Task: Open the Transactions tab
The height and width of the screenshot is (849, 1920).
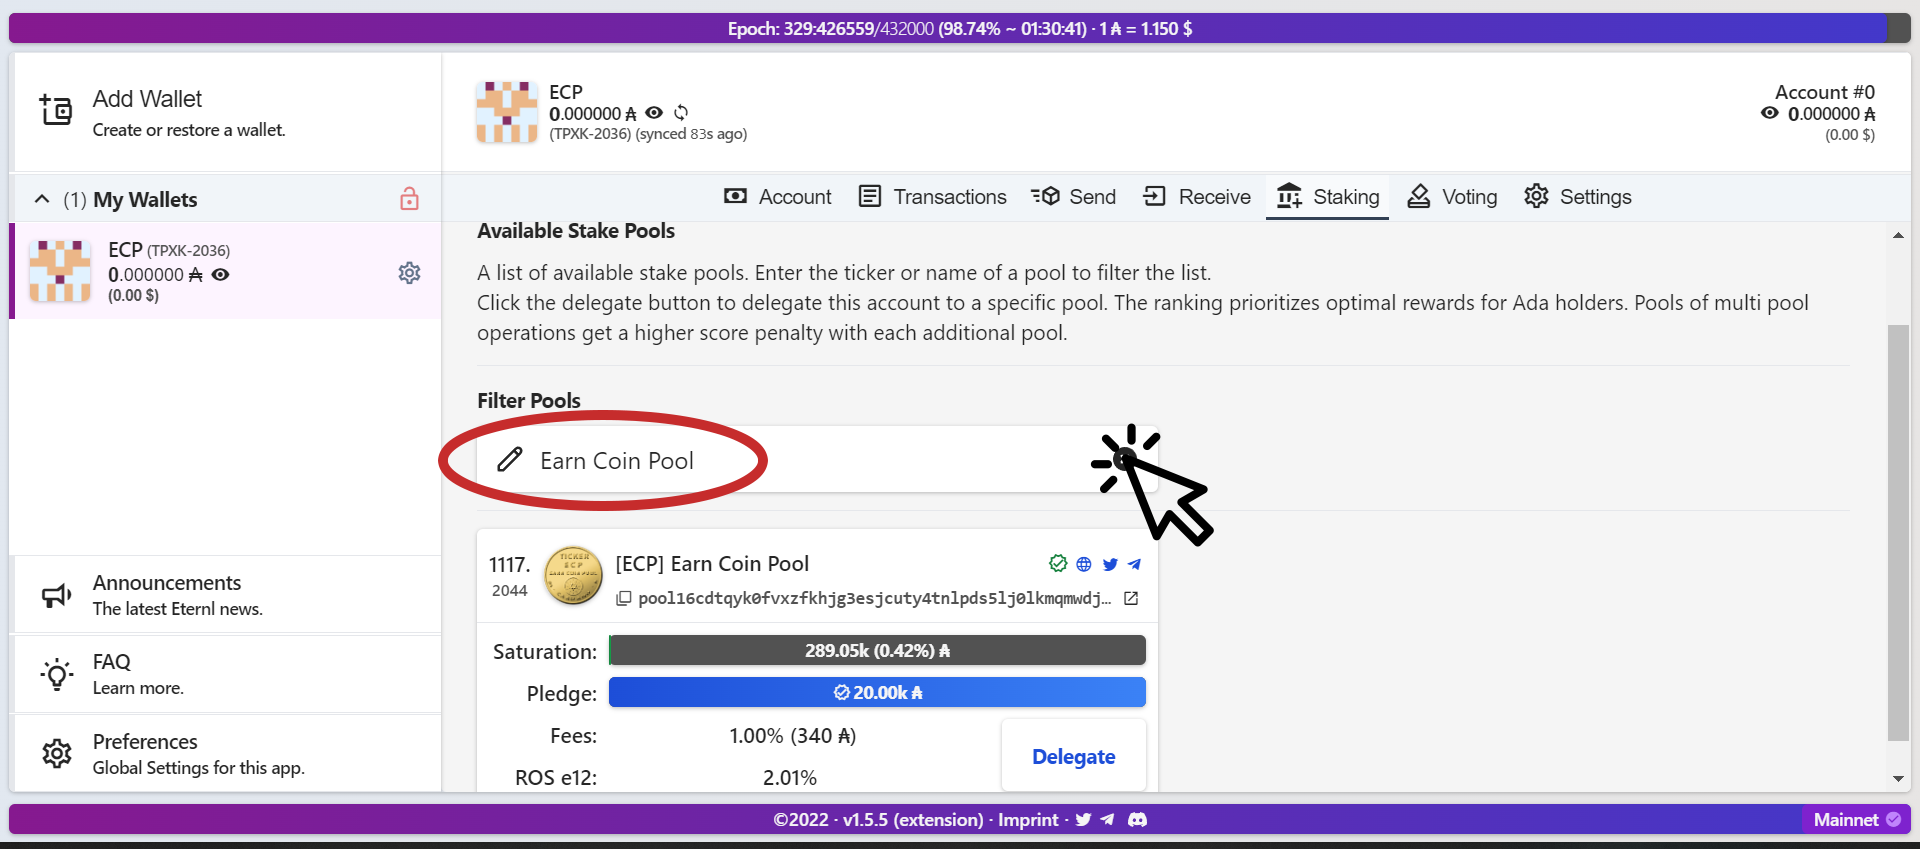Action: point(933,197)
